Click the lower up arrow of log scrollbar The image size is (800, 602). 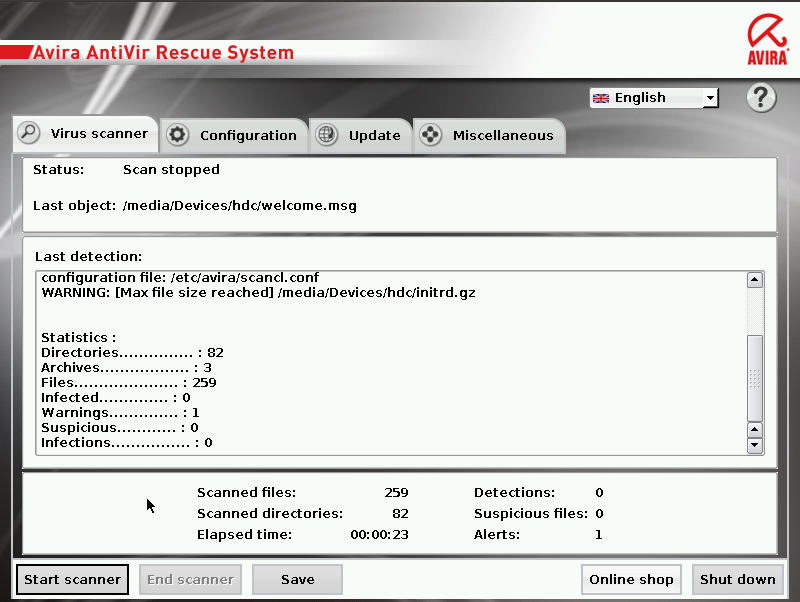point(755,430)
